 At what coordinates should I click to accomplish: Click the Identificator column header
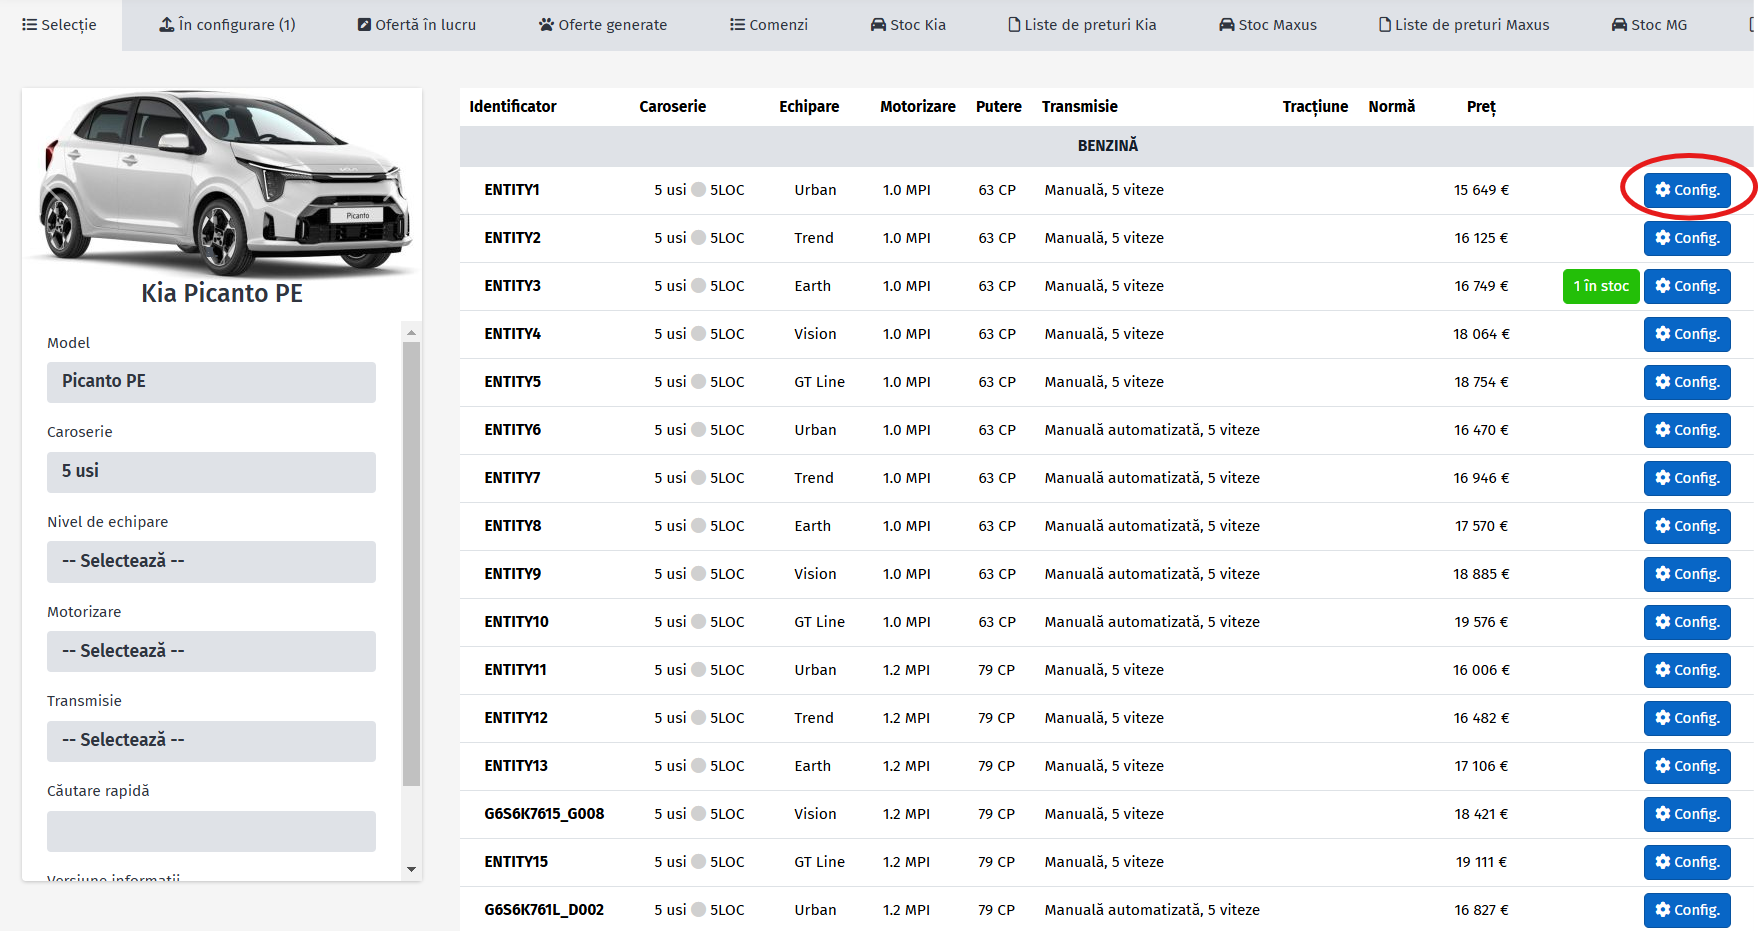[513, 107]
